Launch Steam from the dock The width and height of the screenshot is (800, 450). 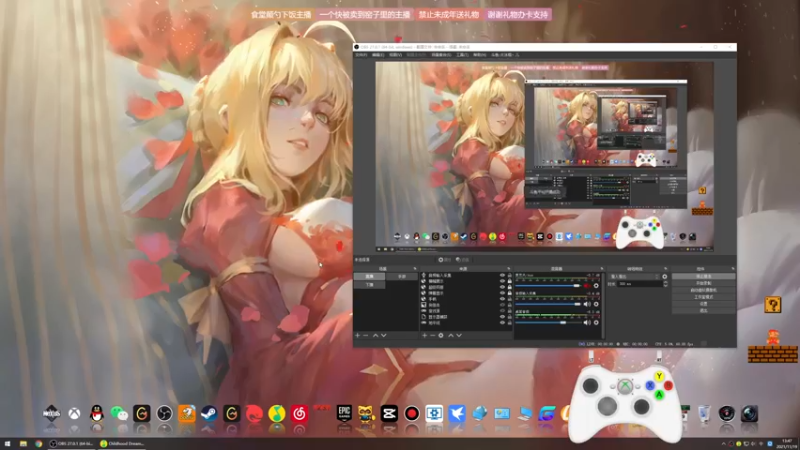pyautogui.click(x=209, y=413)
